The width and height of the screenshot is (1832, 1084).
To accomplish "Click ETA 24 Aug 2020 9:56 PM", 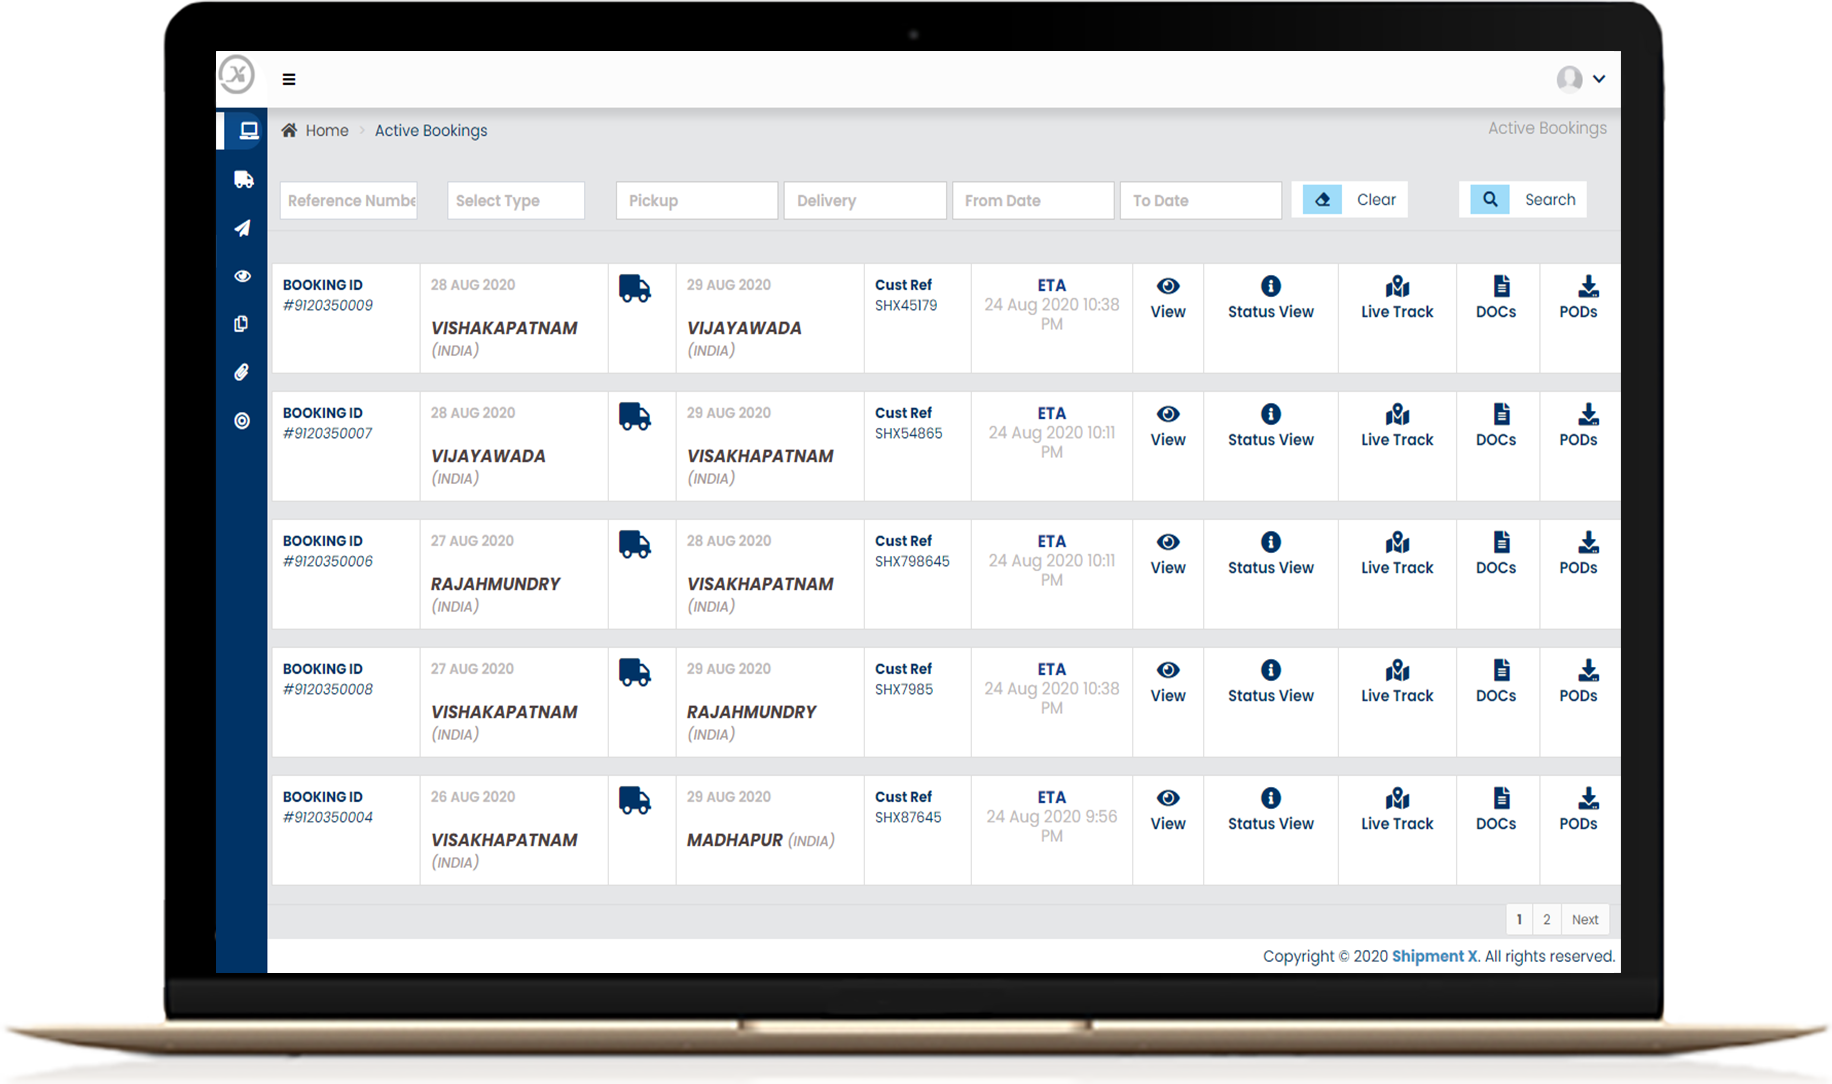I will (1052, 826).
